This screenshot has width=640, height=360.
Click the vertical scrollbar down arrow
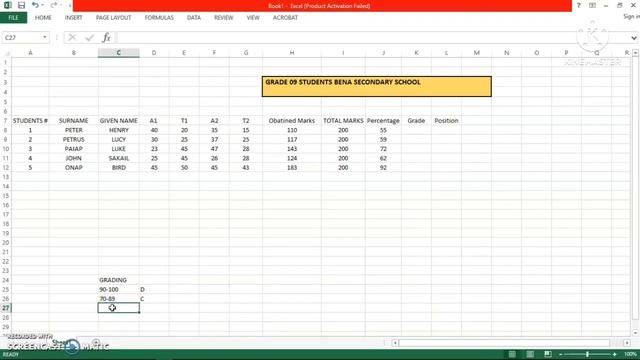tap(636, 333)
